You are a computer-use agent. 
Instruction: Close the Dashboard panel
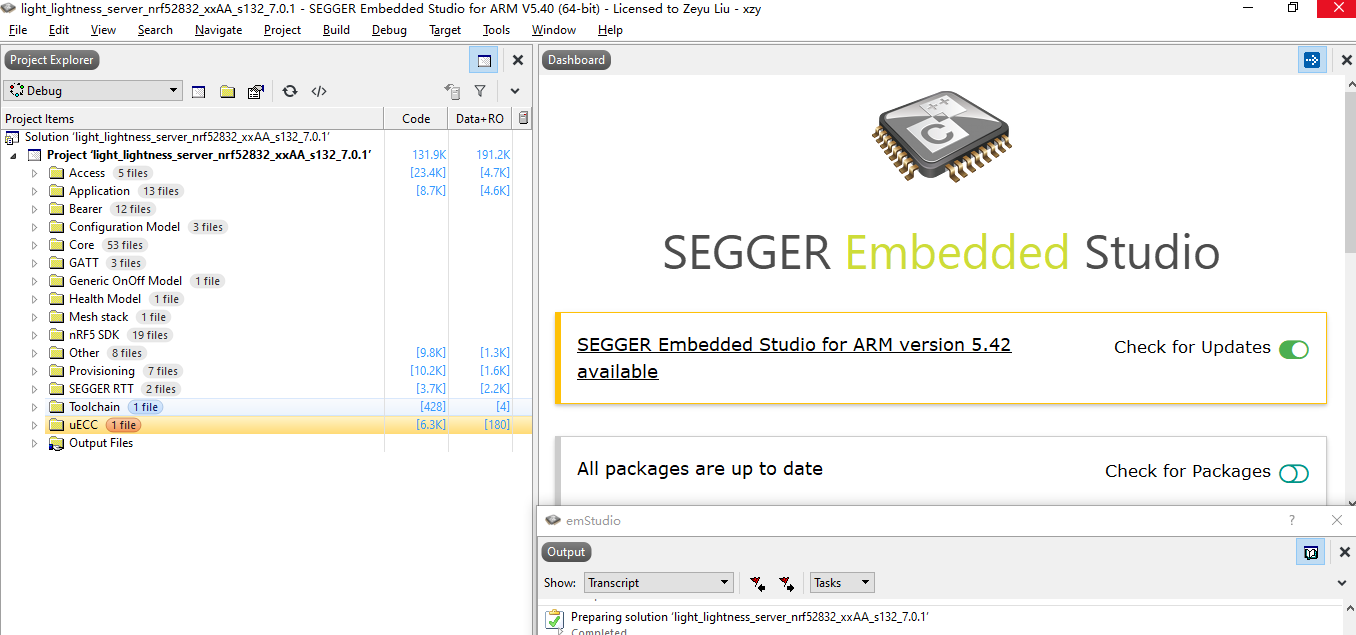coord(1345,60)
